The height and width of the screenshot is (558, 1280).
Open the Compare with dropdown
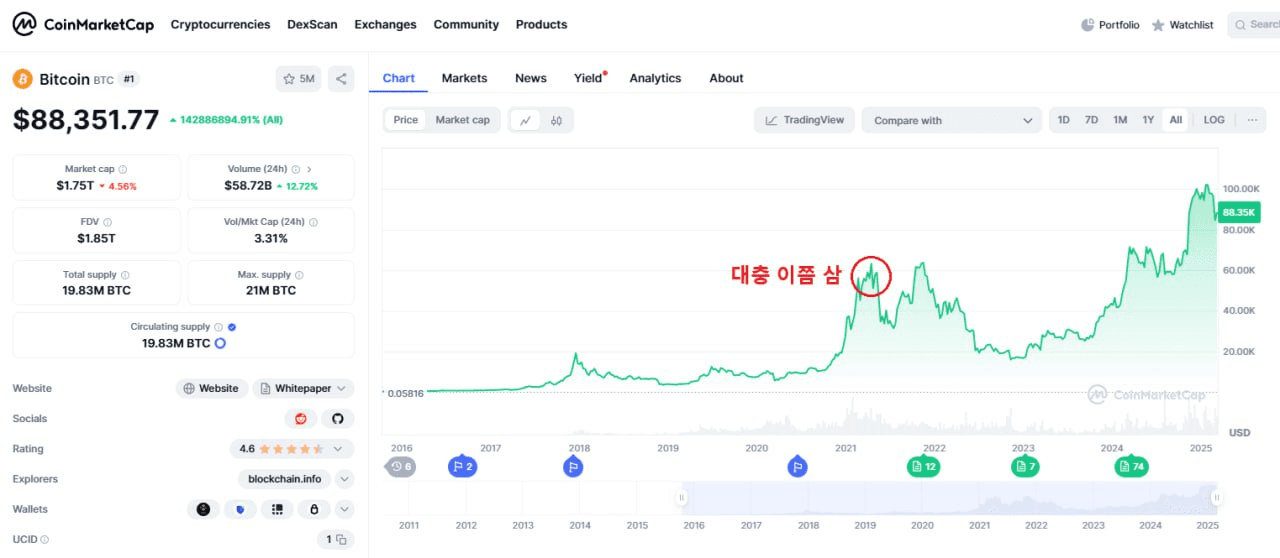952,121
